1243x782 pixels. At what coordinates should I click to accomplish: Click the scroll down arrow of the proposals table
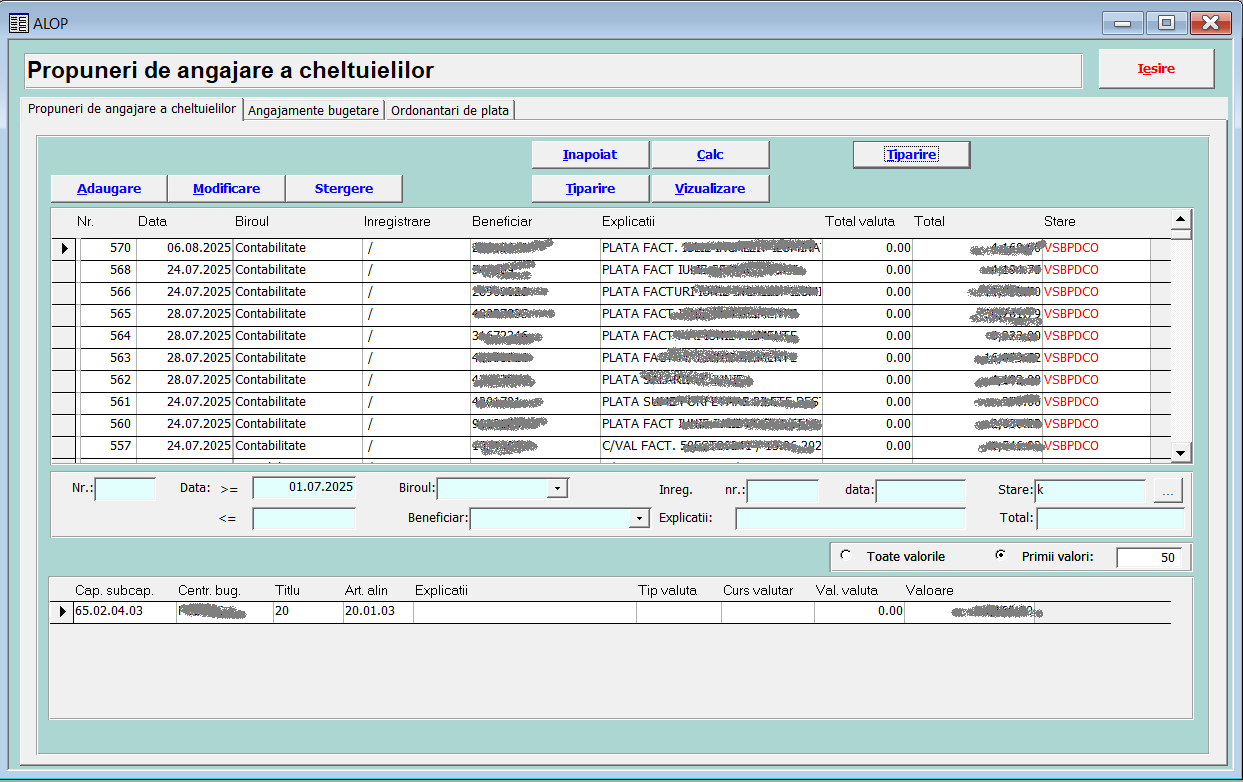point(1181,453)
